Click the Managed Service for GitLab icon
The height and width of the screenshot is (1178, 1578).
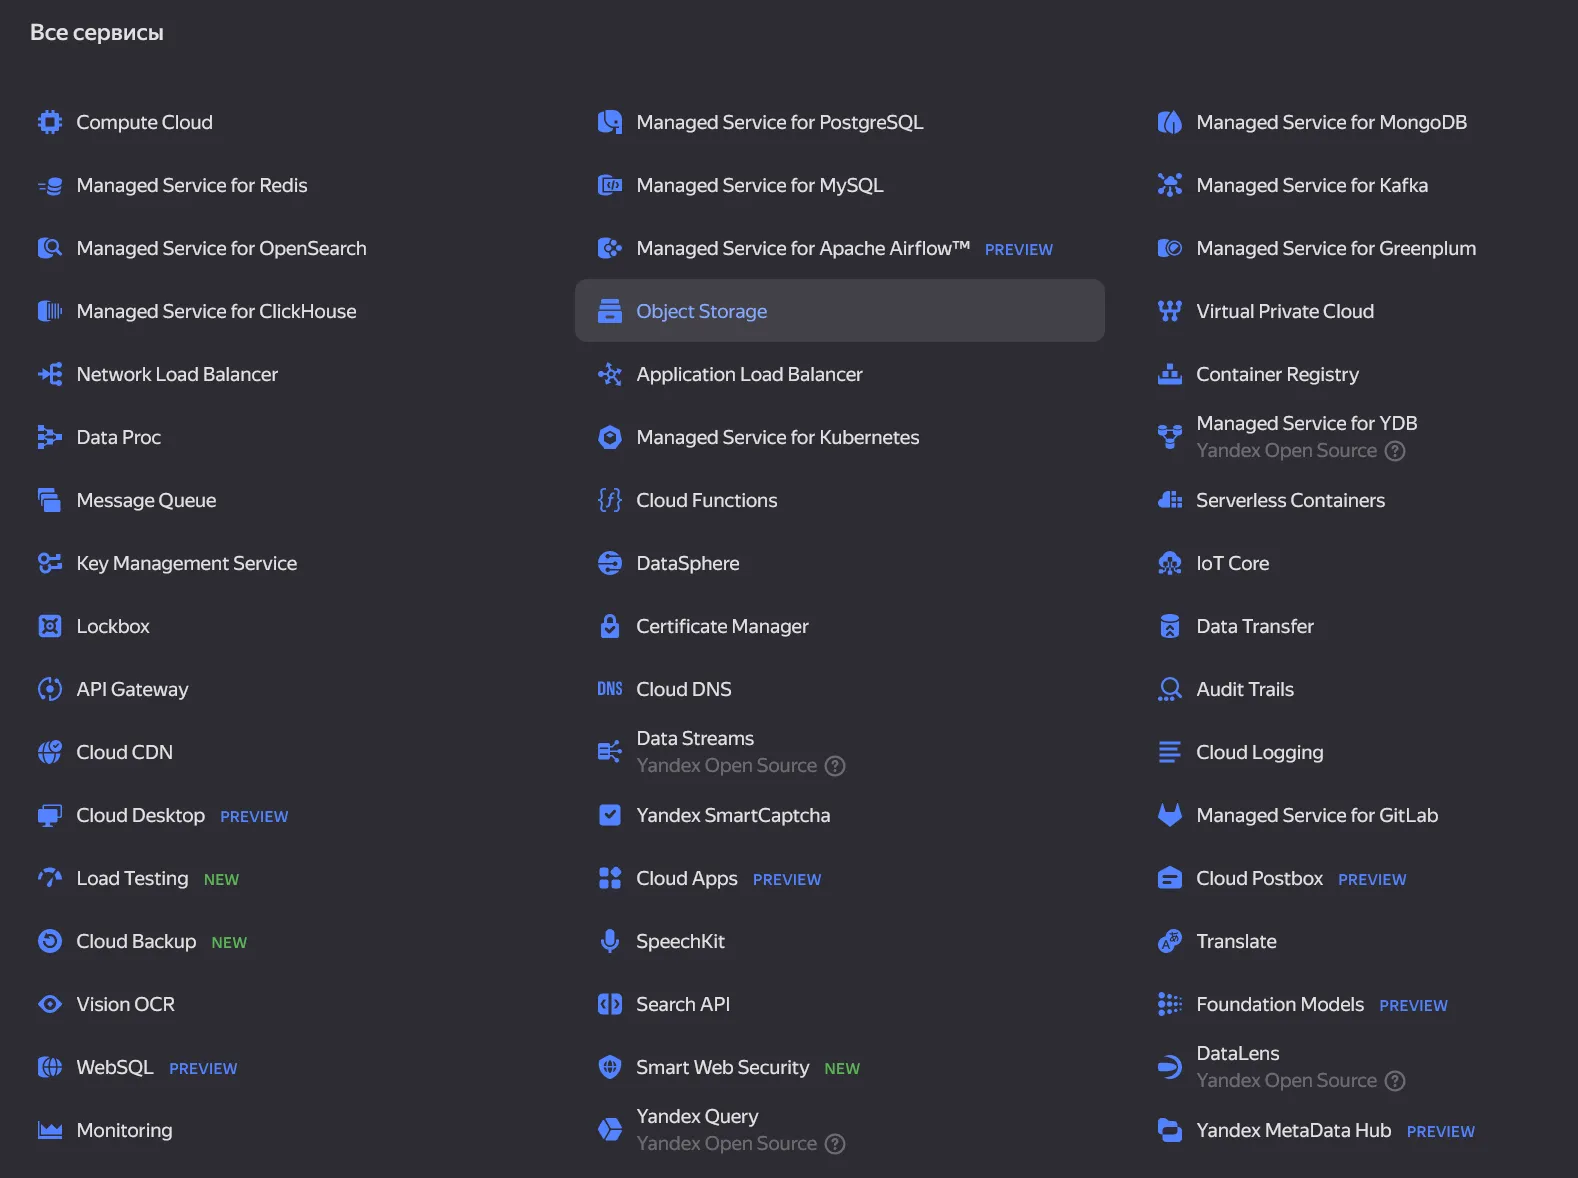click(1169, 815)
